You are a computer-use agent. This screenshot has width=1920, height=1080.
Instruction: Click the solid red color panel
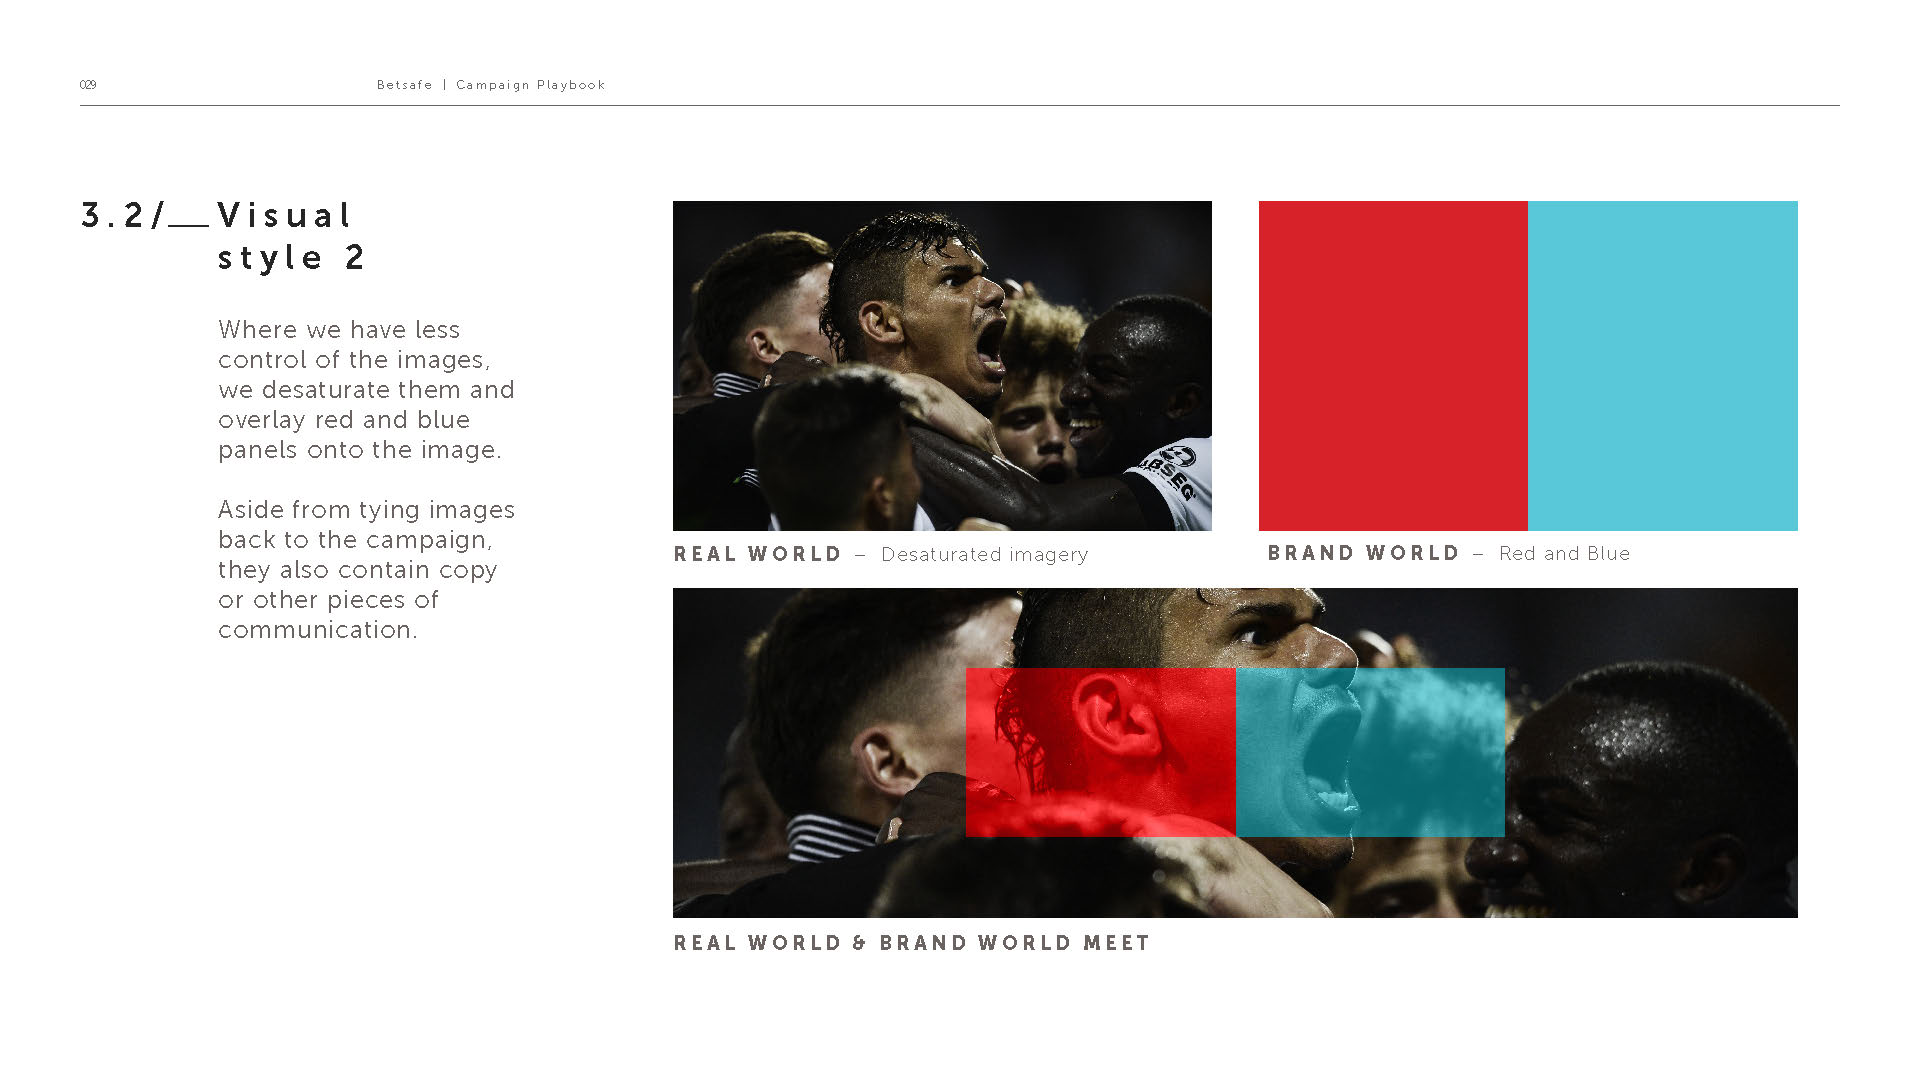[1393, 366]
